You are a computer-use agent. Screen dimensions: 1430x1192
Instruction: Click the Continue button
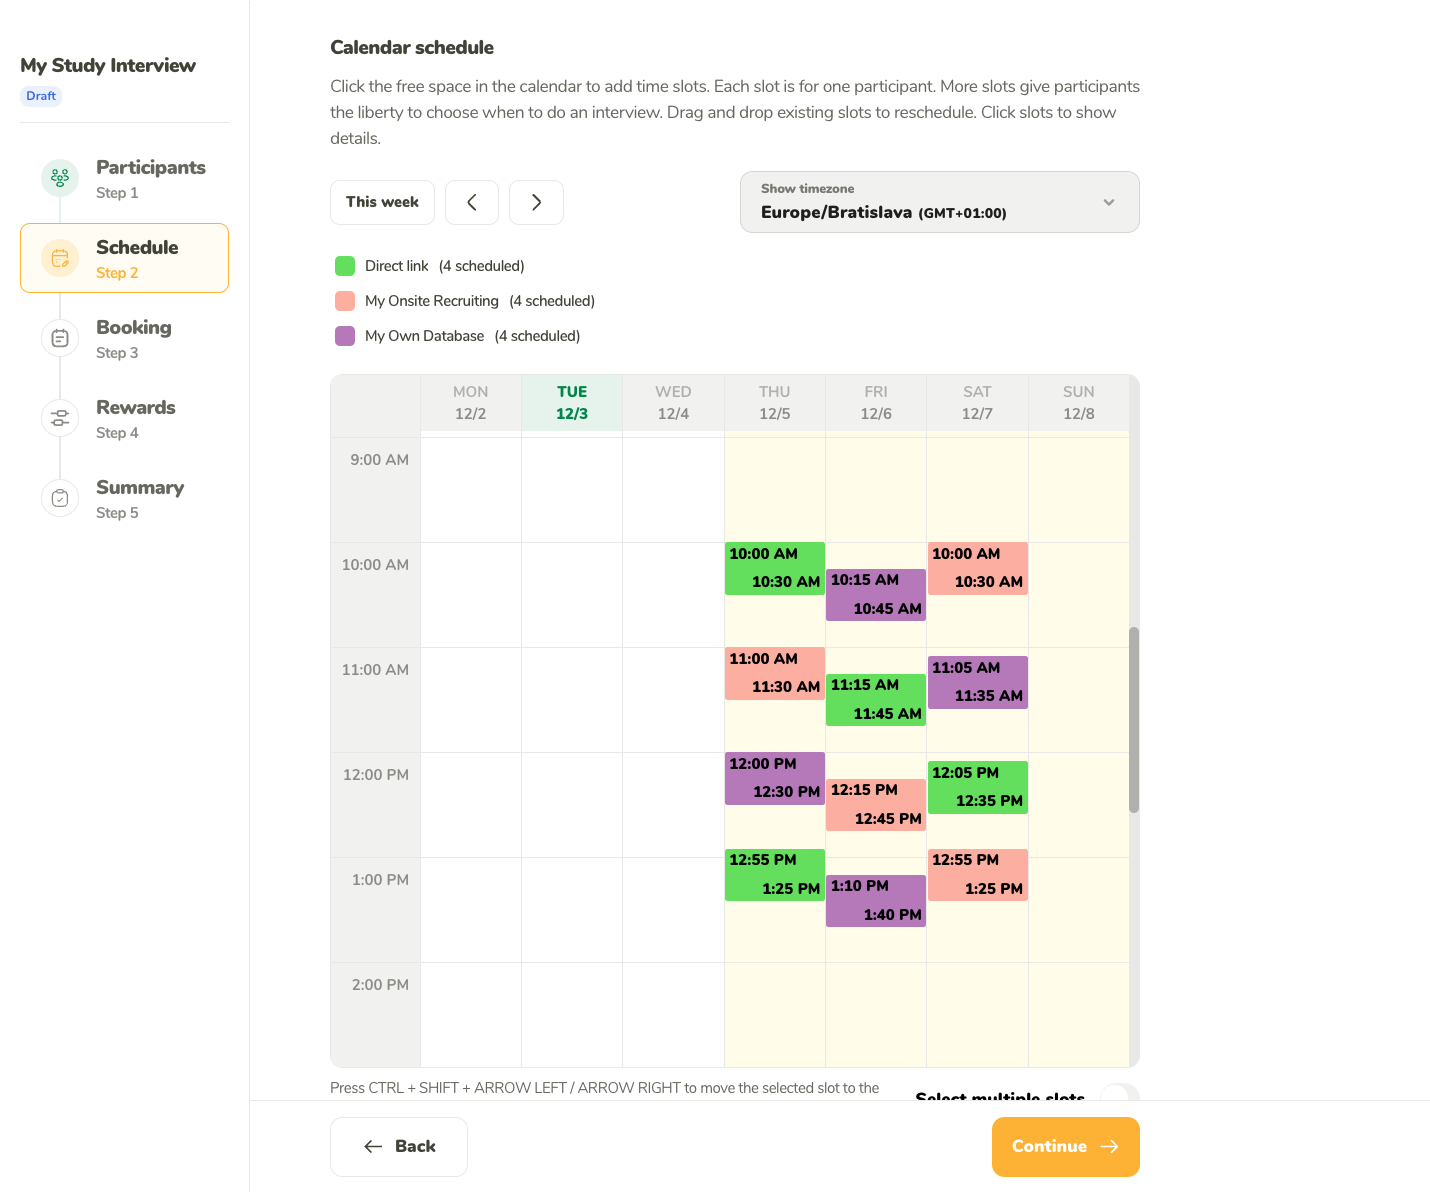1065,1147
